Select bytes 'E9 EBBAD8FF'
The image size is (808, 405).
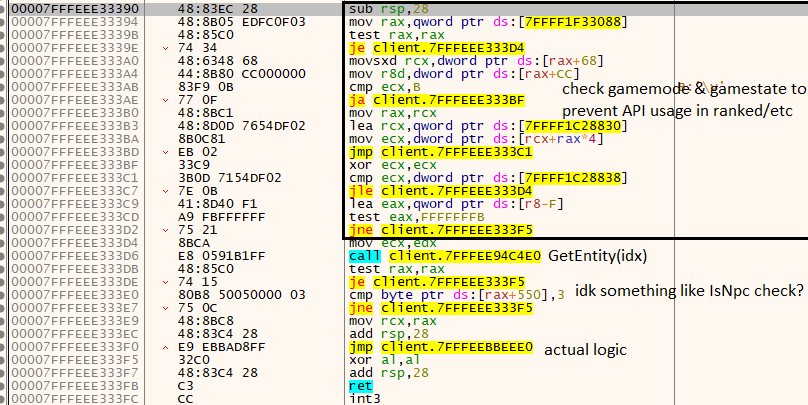[222, 347]
